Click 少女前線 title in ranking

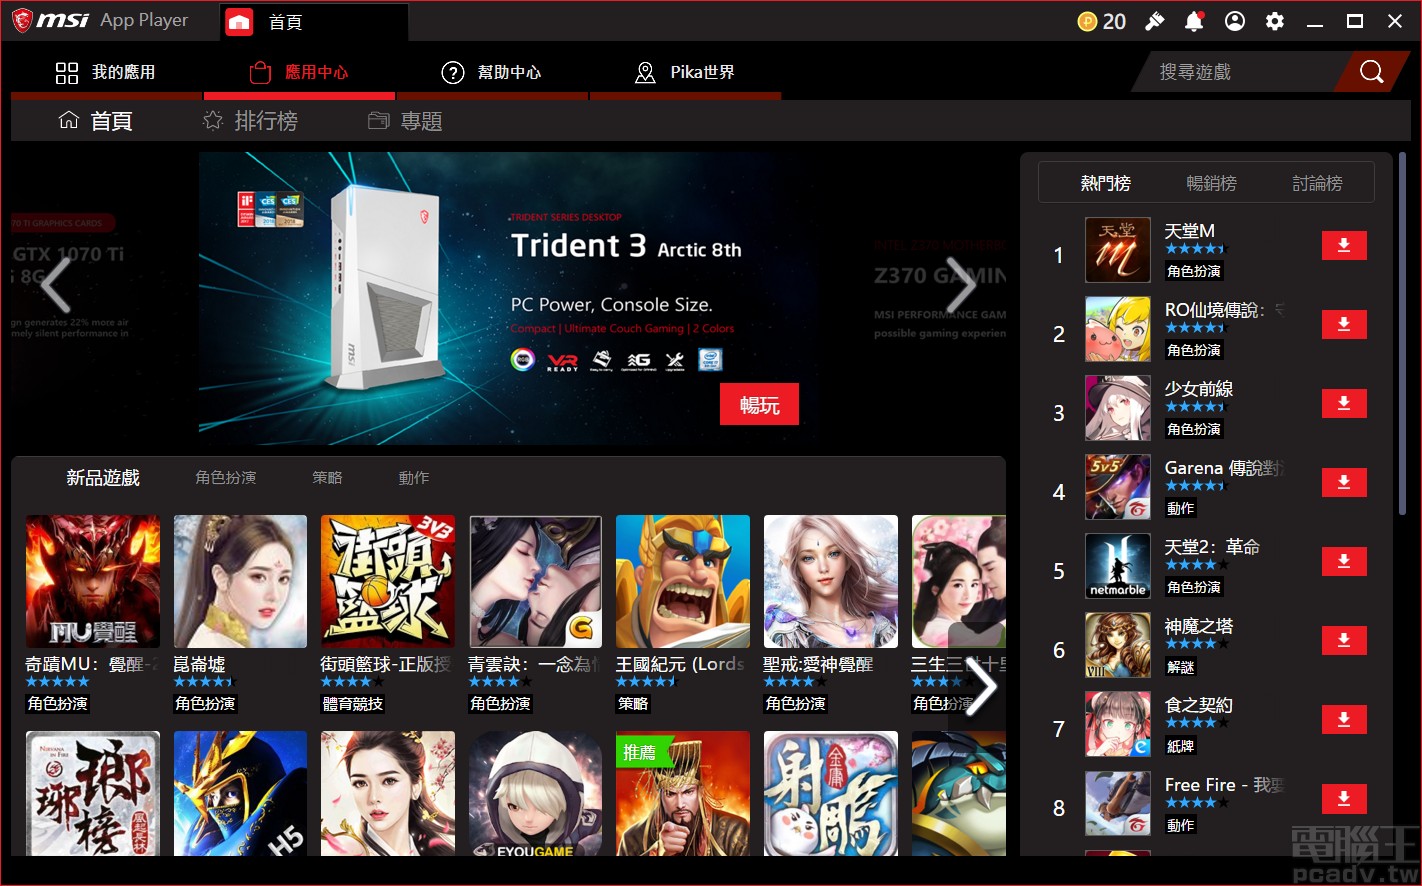tap(1199, 388)
